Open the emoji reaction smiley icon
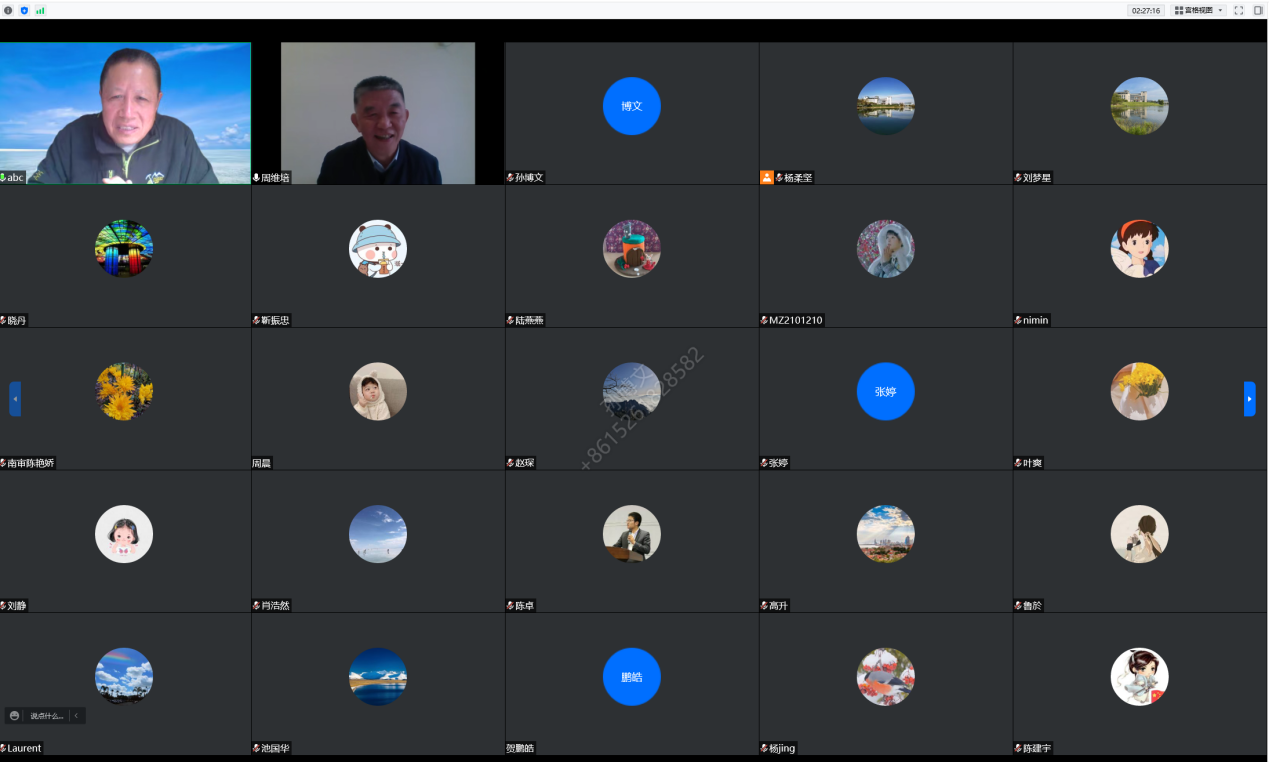1269x762 pixels. click(x=14, y=716)
